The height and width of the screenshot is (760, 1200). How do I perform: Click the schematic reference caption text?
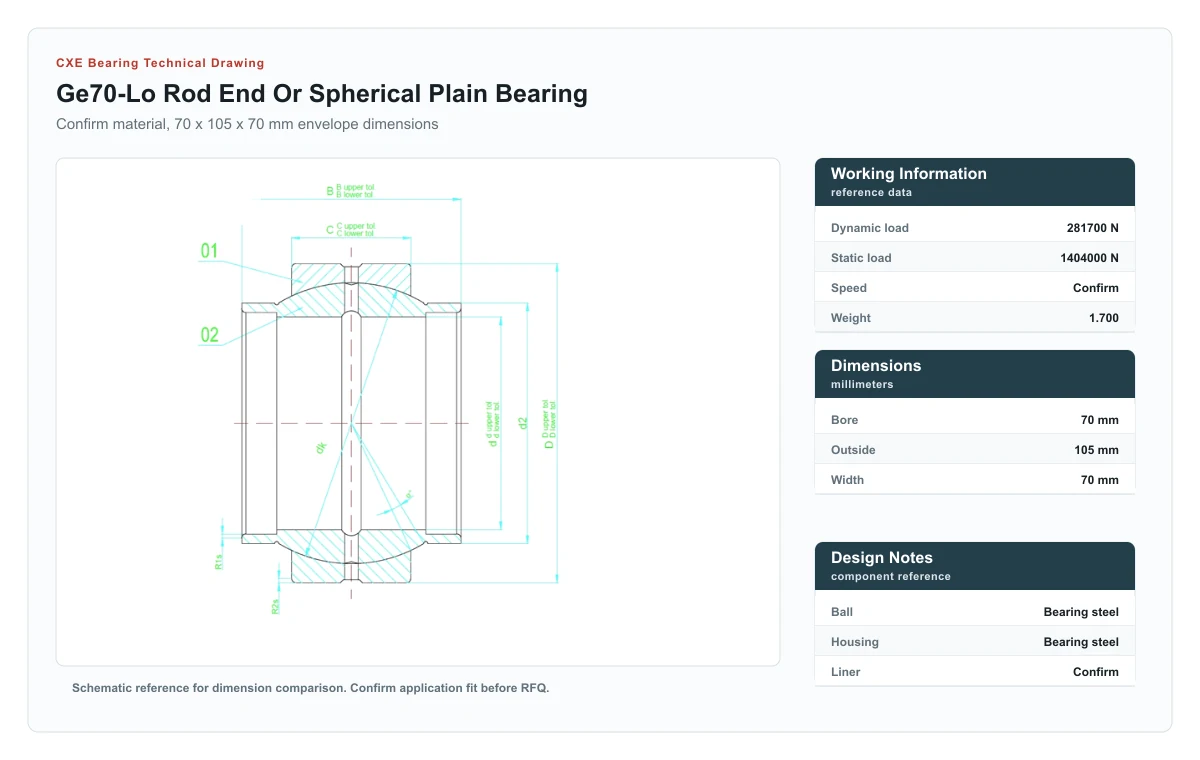coord(311,688)
